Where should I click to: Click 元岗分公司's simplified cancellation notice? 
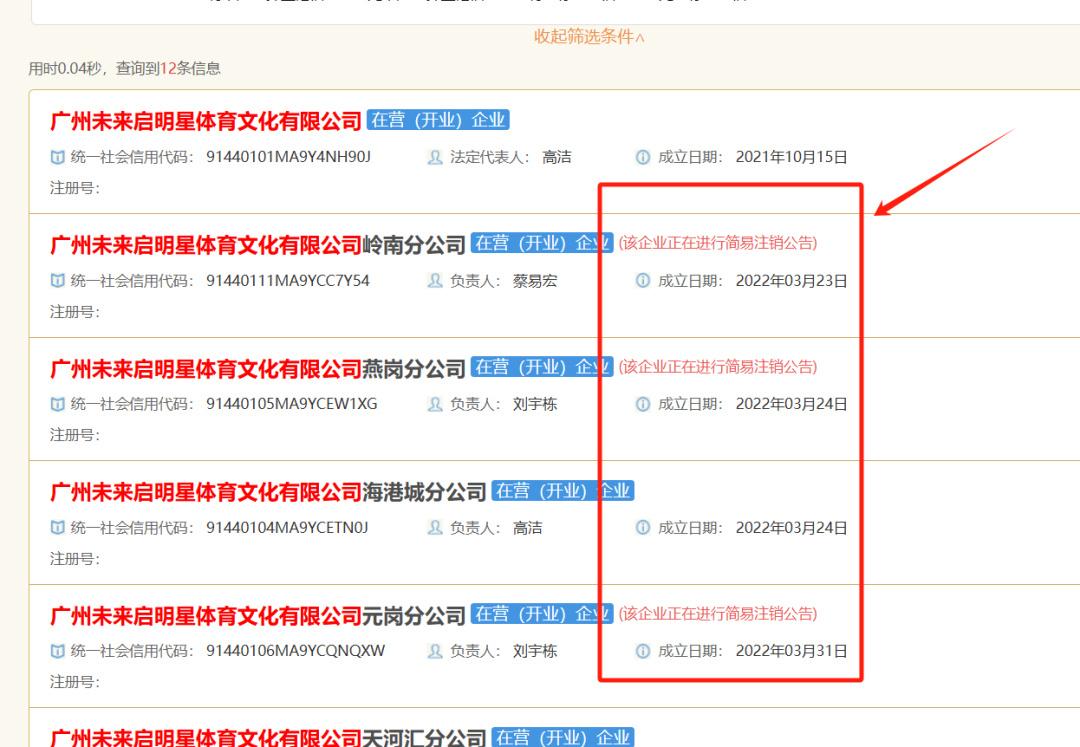[x=717, y=614]
